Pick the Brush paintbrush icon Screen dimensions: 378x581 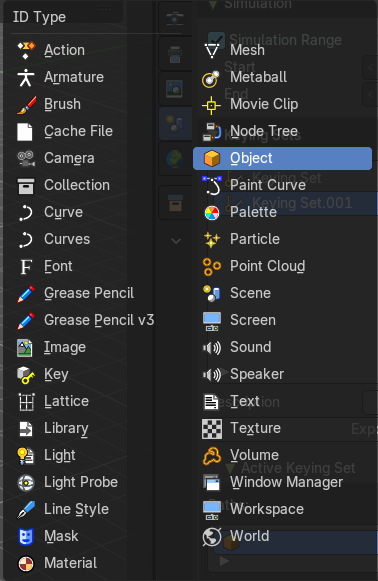[26, 104]
